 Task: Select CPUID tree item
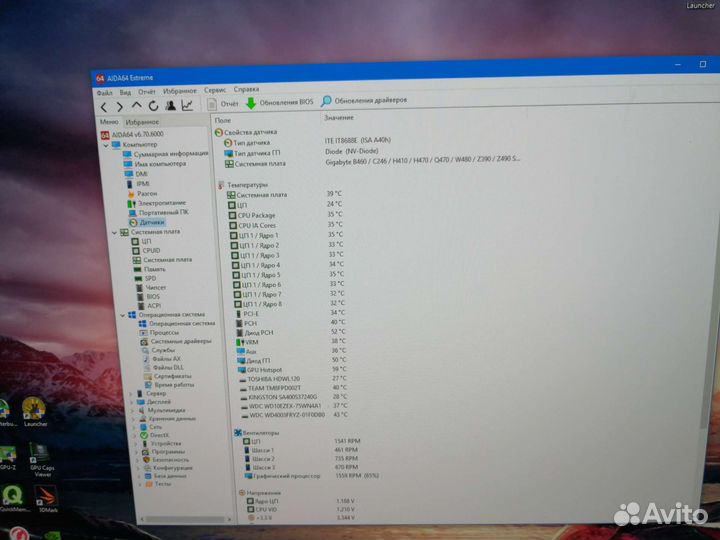tap(146, 251)
